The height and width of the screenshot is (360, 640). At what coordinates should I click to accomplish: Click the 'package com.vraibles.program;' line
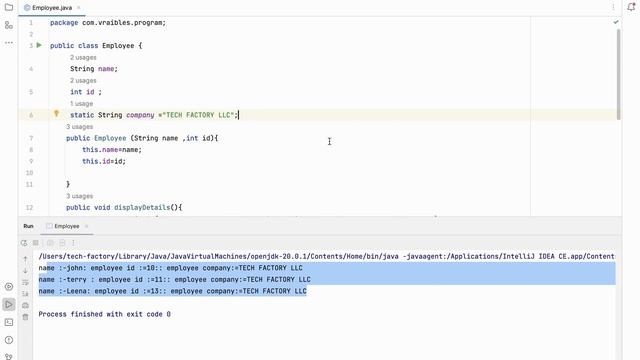click(108, 23)
